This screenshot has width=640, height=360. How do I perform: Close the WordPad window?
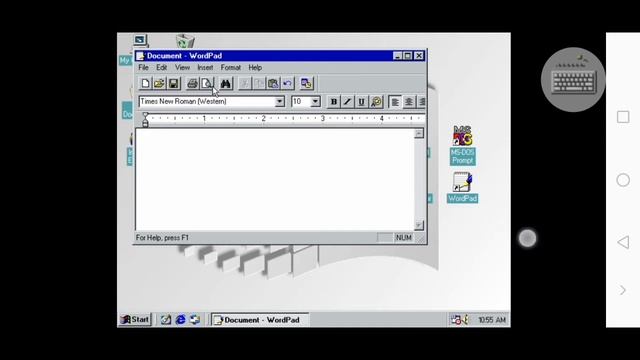coord(419,56)
